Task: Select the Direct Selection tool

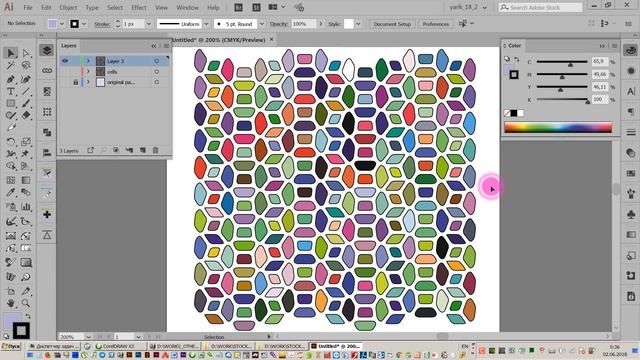Action: (x=26, y=53)
